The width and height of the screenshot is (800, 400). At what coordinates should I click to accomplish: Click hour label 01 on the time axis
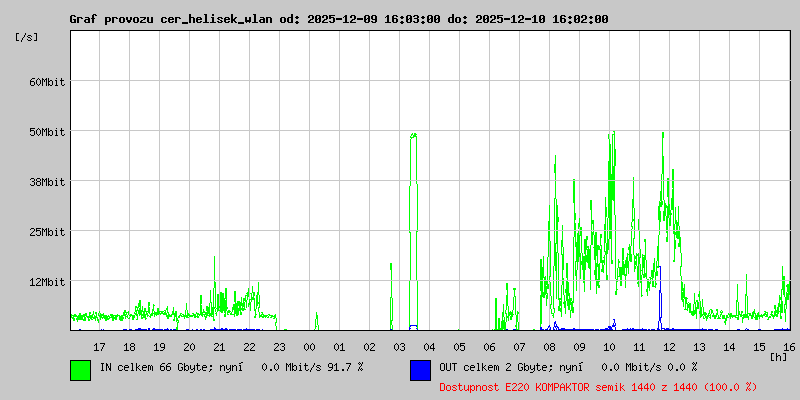click(339, 347)
